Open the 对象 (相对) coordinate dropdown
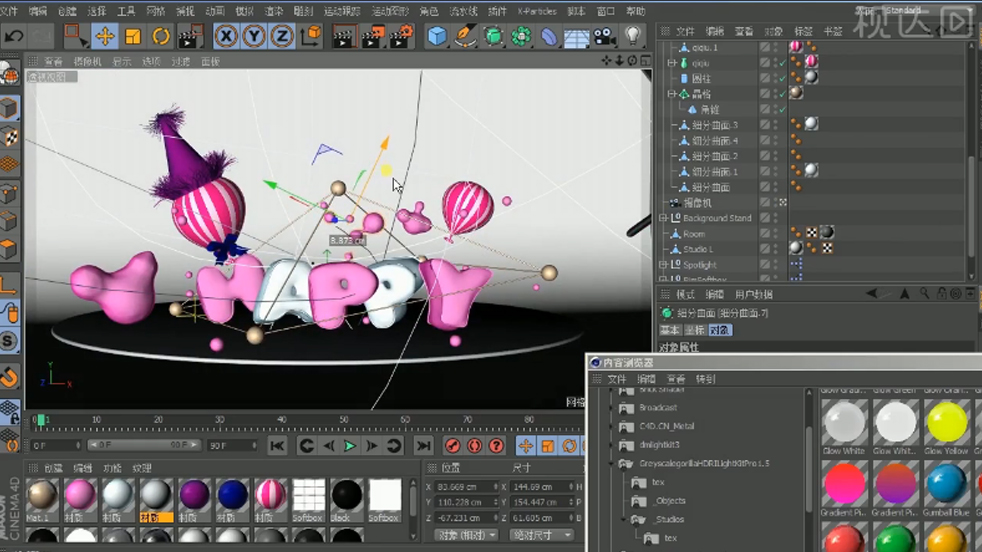 coord(465,535)
